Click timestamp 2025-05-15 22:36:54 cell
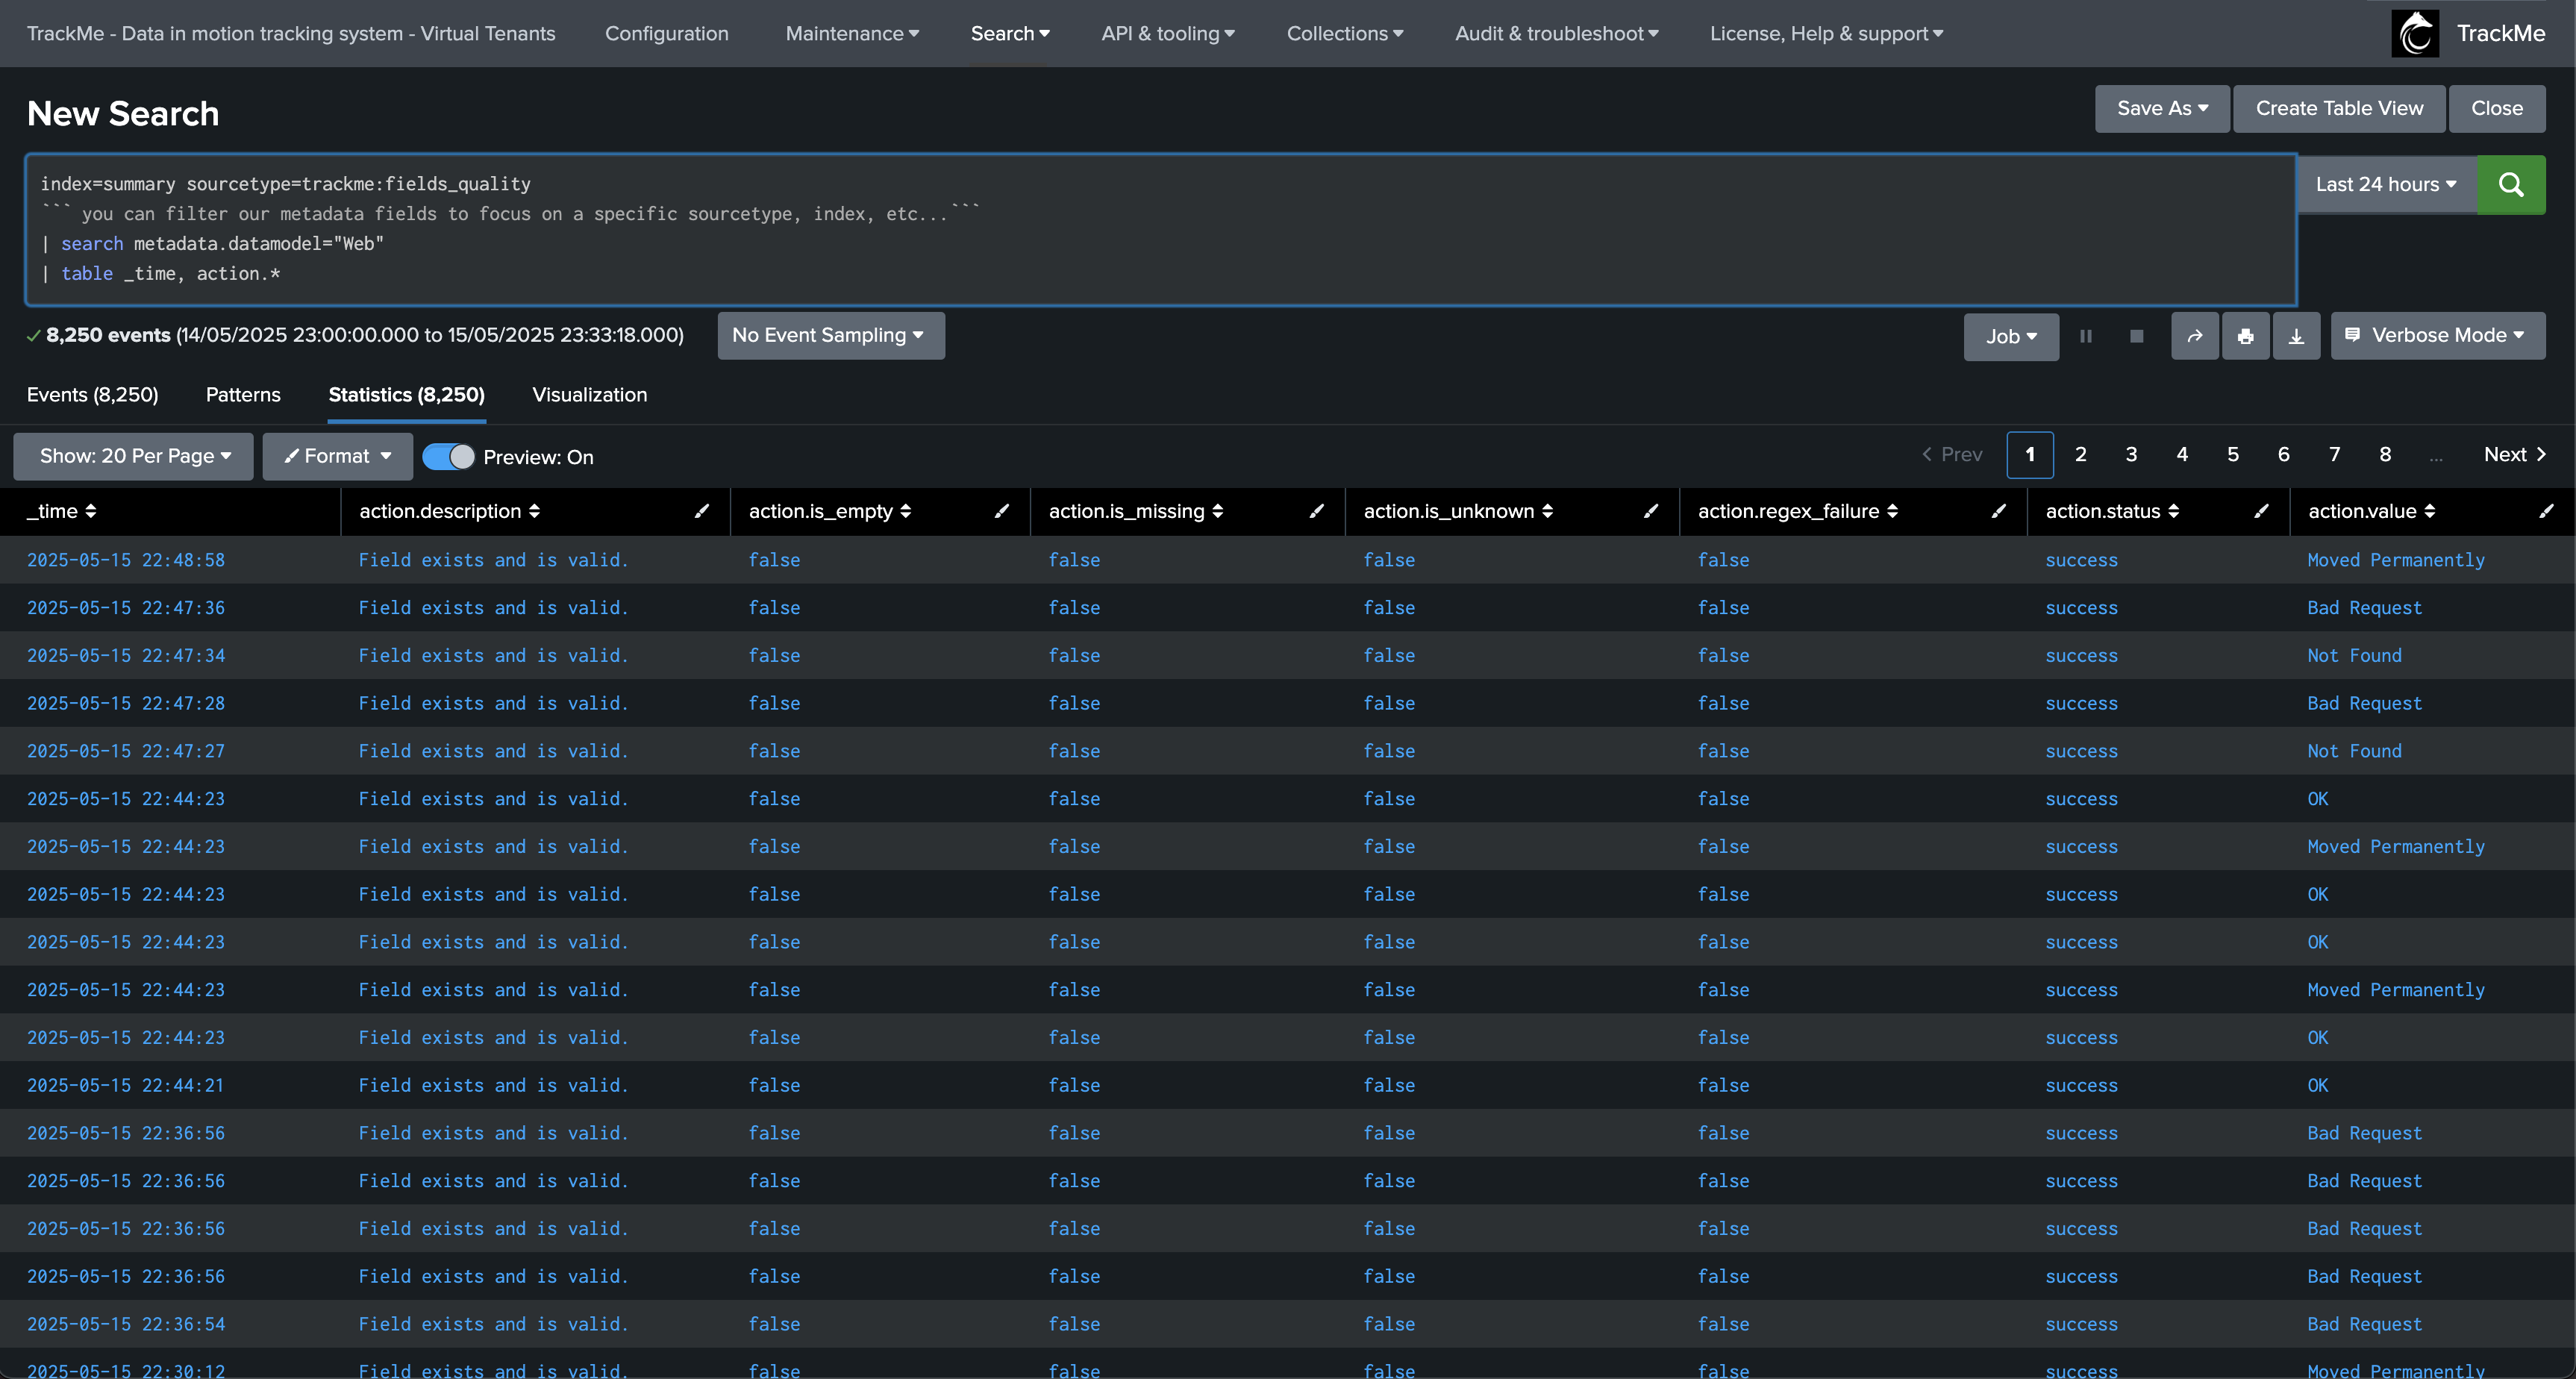 coord(126,1324)
